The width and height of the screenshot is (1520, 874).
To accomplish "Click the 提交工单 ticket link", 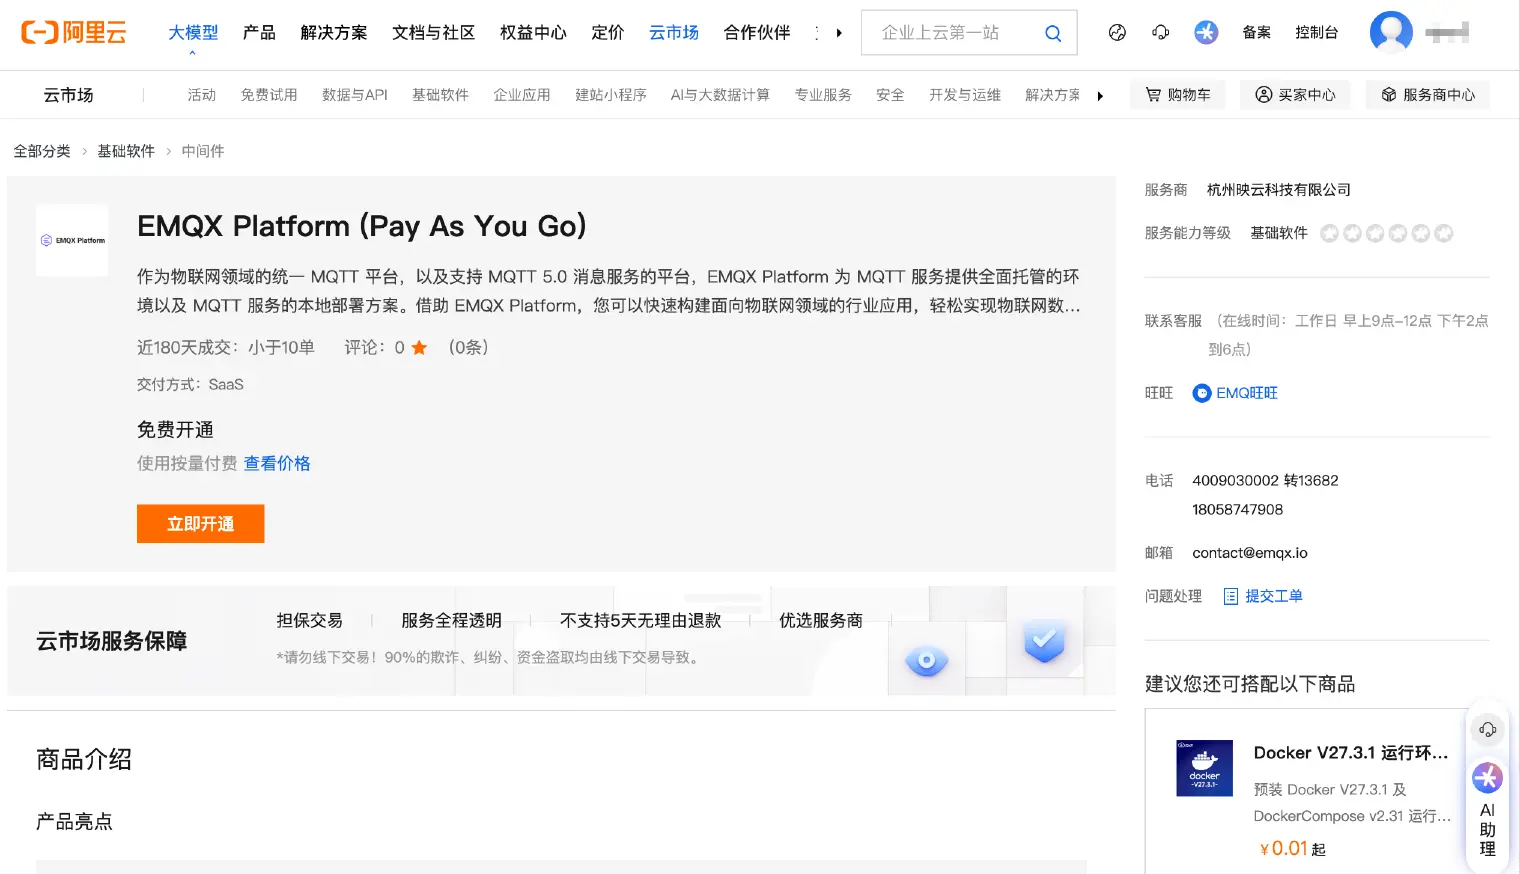I will click(x=1274, y=596).
